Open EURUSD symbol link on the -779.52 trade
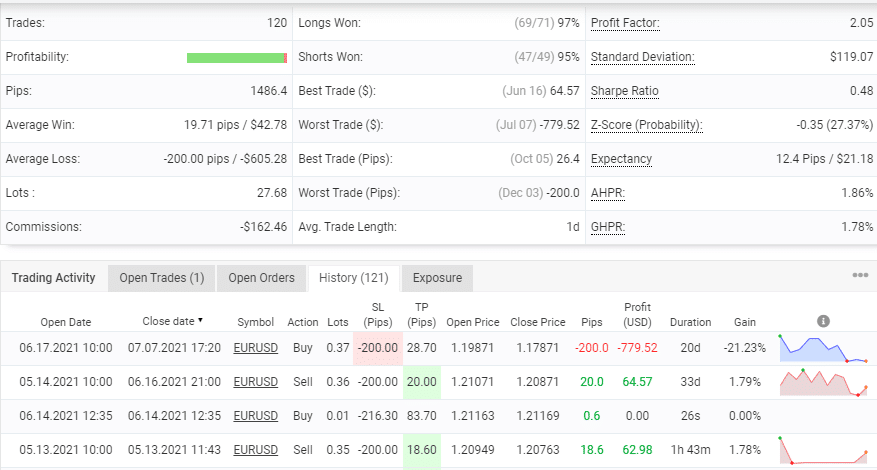The width and height of the screenshot is (877, 470). click(x=255, y=348)
